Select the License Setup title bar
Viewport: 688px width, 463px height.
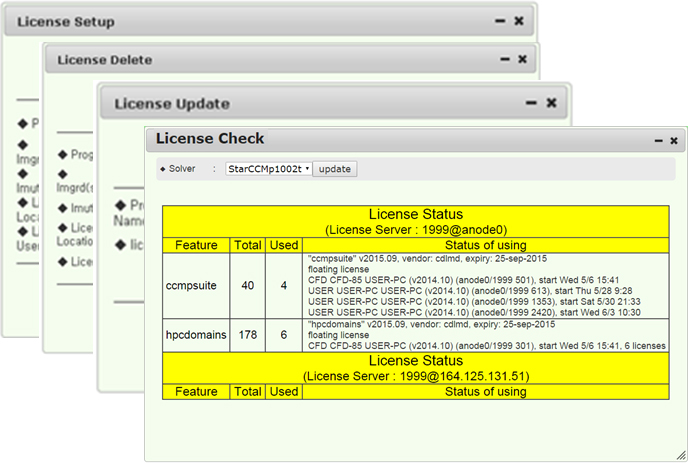[269, 21]
